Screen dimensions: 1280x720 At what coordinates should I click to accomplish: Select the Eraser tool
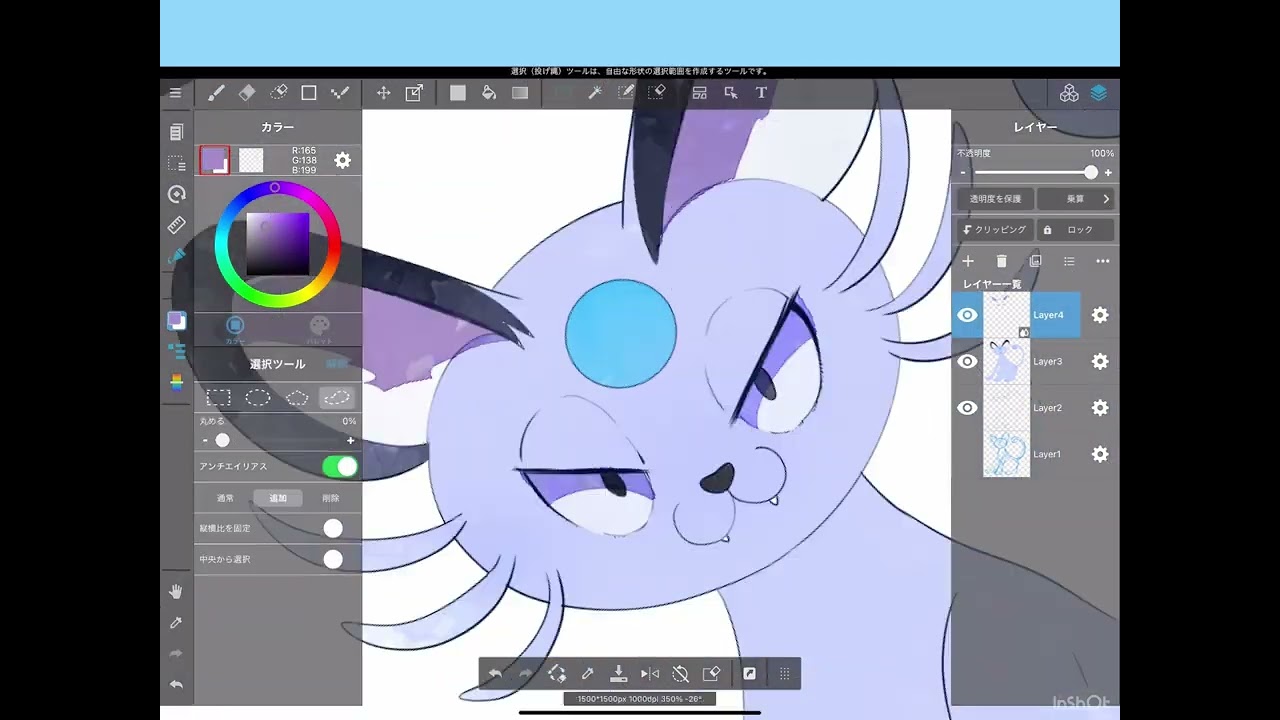[x=247, y=93]
